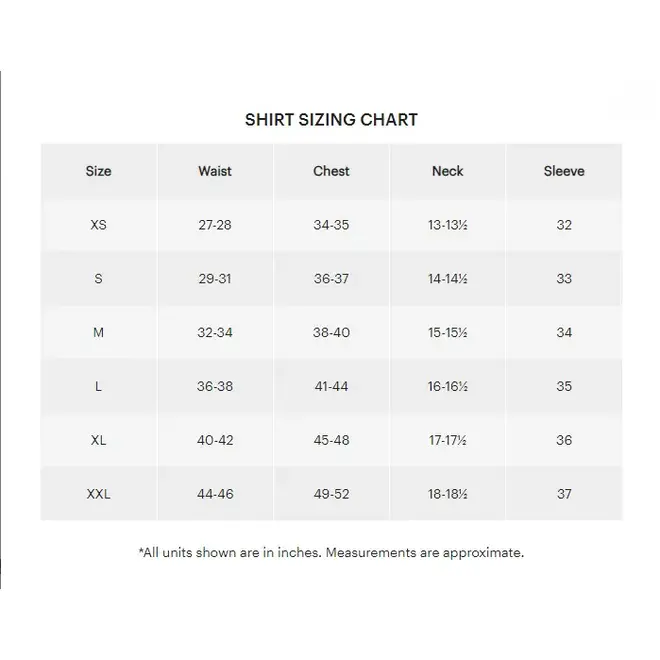Click chest measurement 49-52 for size XXL

click(x=331, y=494)
